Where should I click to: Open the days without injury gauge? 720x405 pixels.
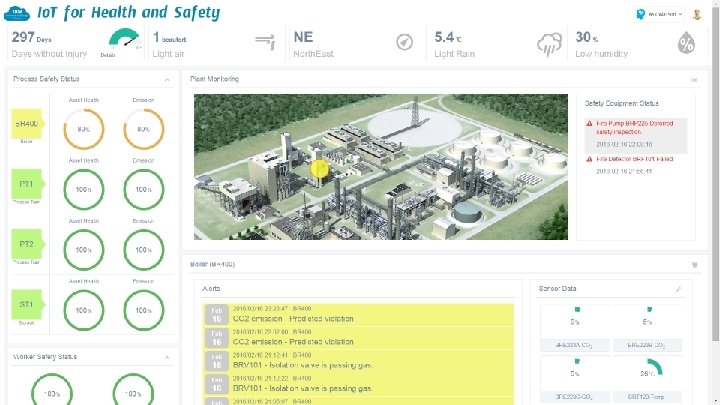(124, 40)
